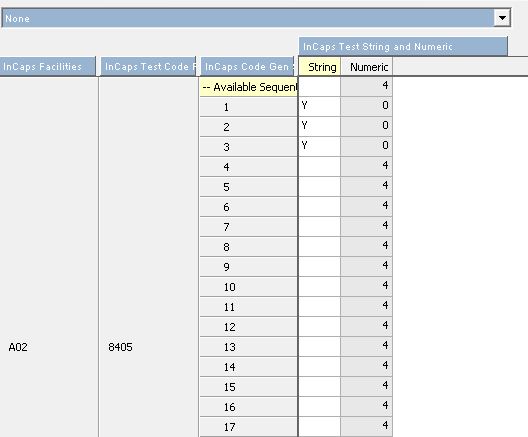Select sequence row 10

pos(249,287)
